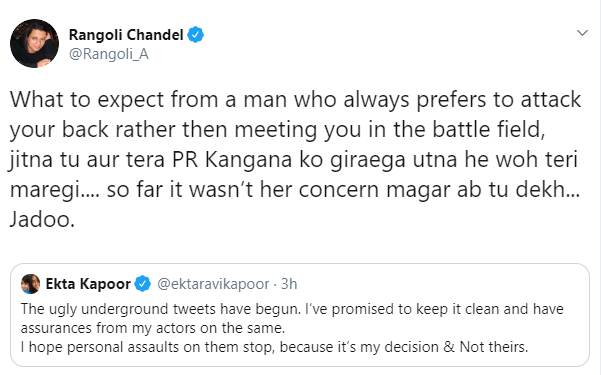Image resolution: width=601 pixels, height=375 pixels.
Task: Click the line 'What to expect from a man'
Action: tap(149, 100)
